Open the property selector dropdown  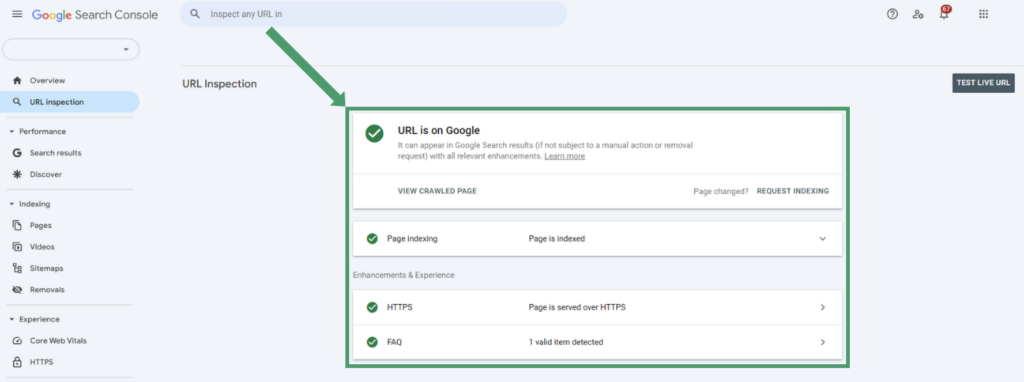(x=71, y=50)
